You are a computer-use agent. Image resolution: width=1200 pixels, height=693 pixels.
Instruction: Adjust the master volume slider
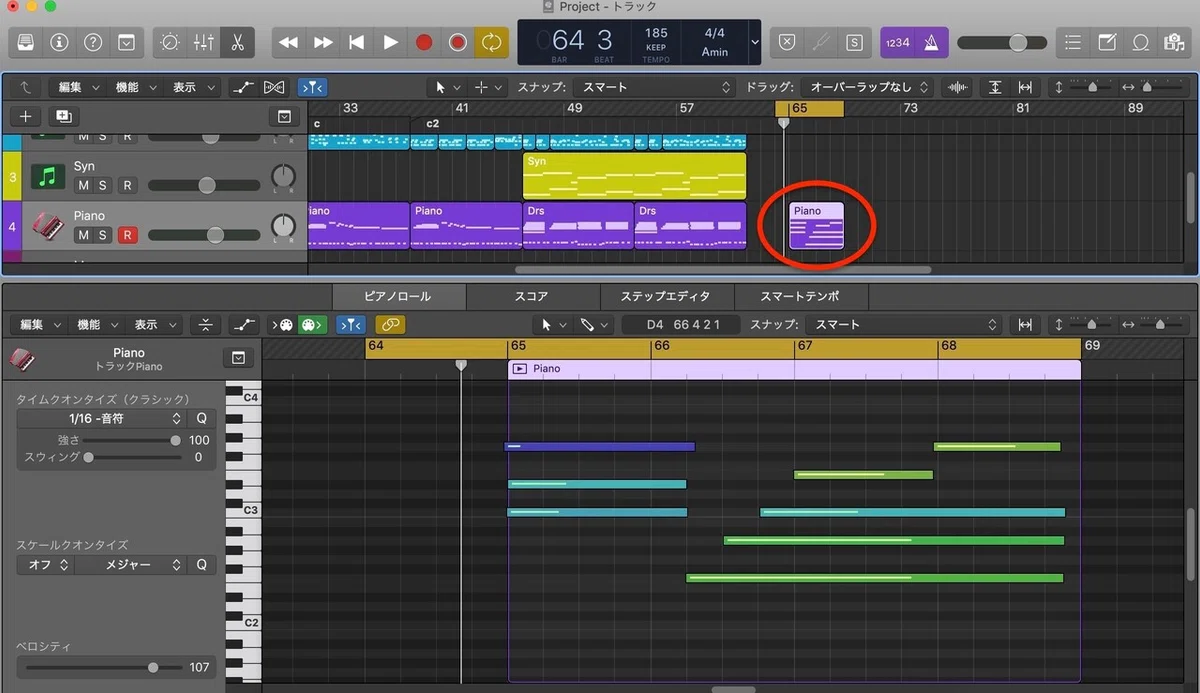point(1000,42)
